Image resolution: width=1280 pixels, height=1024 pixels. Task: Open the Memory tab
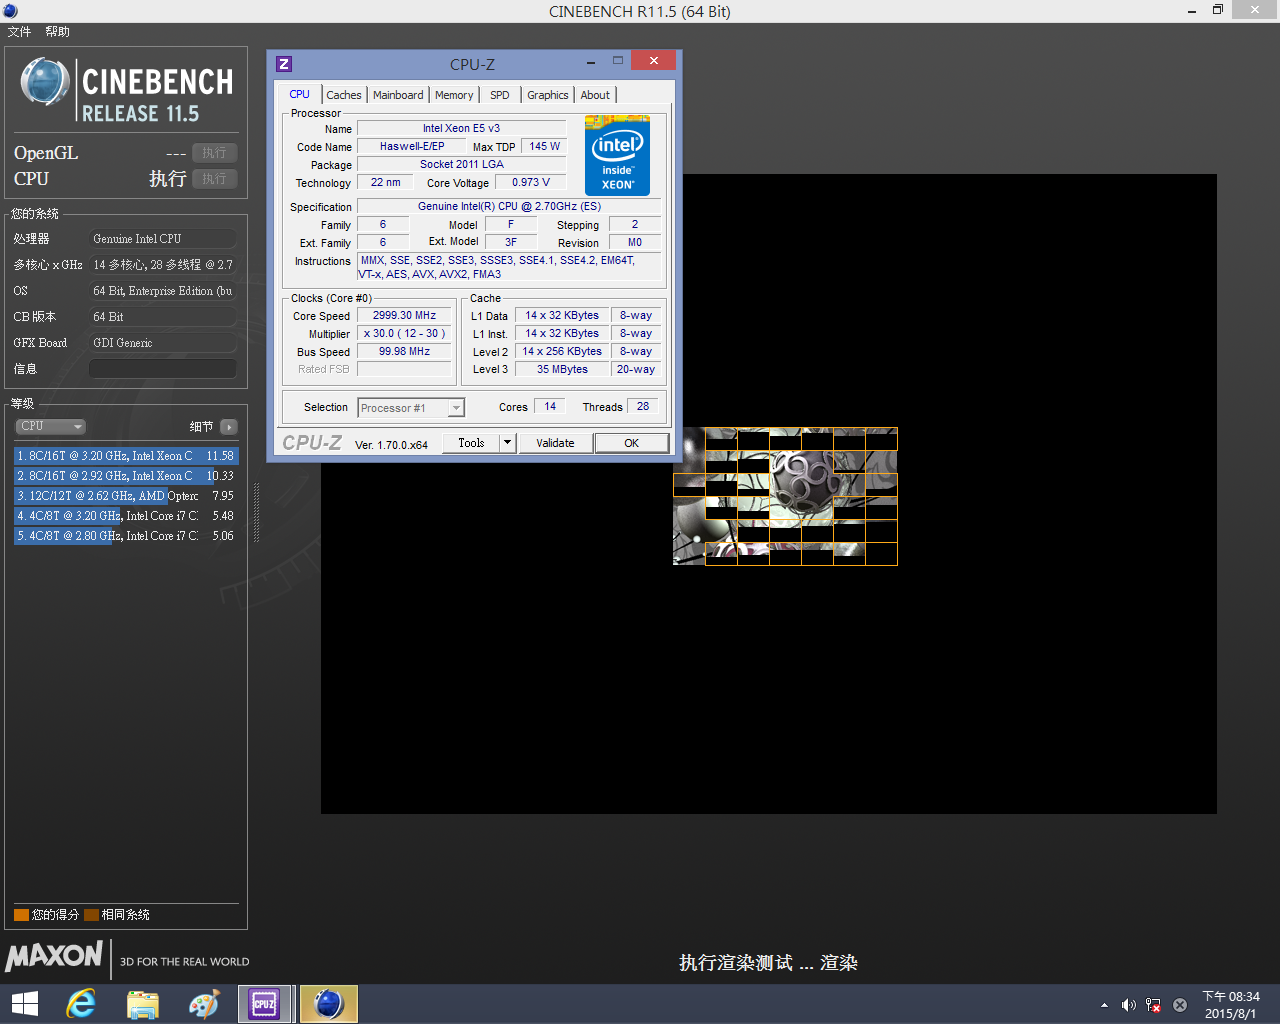pos(454,95)
